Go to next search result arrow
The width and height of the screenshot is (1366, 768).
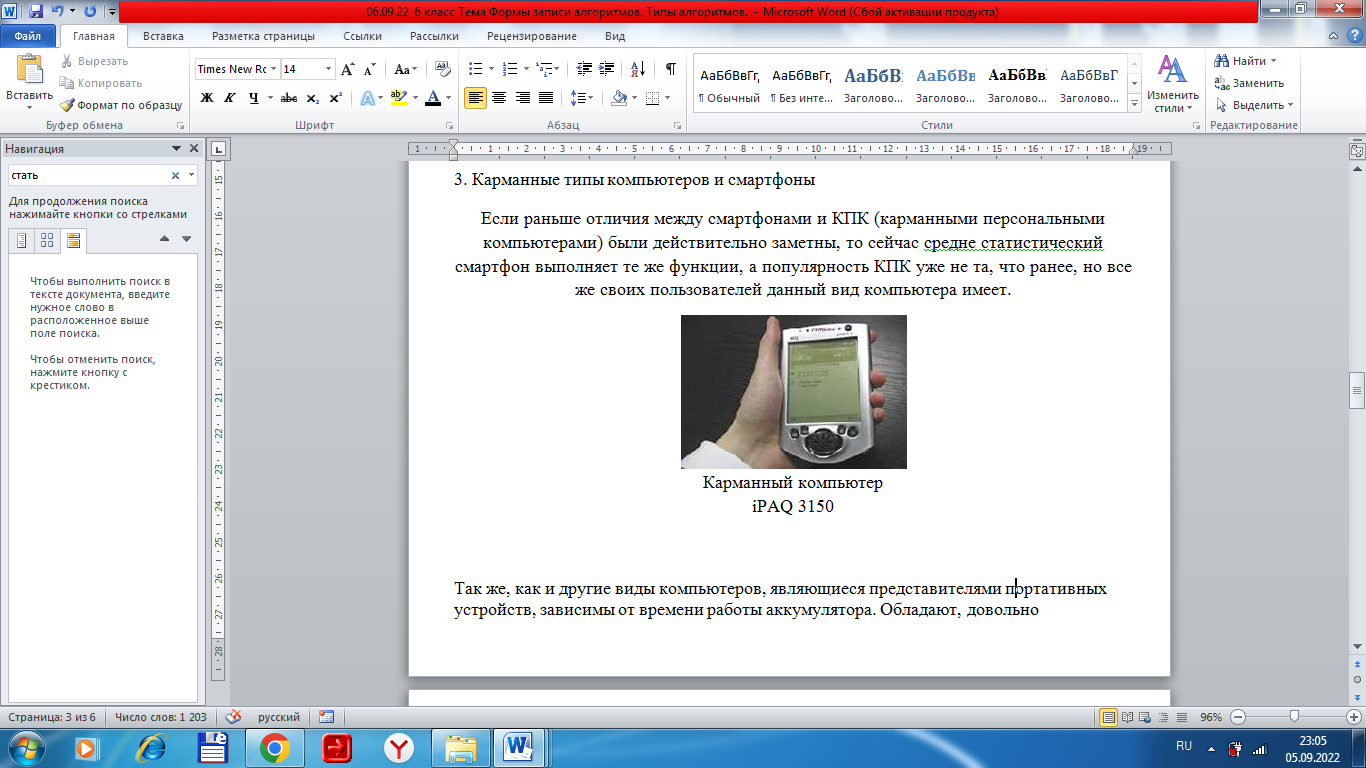(186, 239)
